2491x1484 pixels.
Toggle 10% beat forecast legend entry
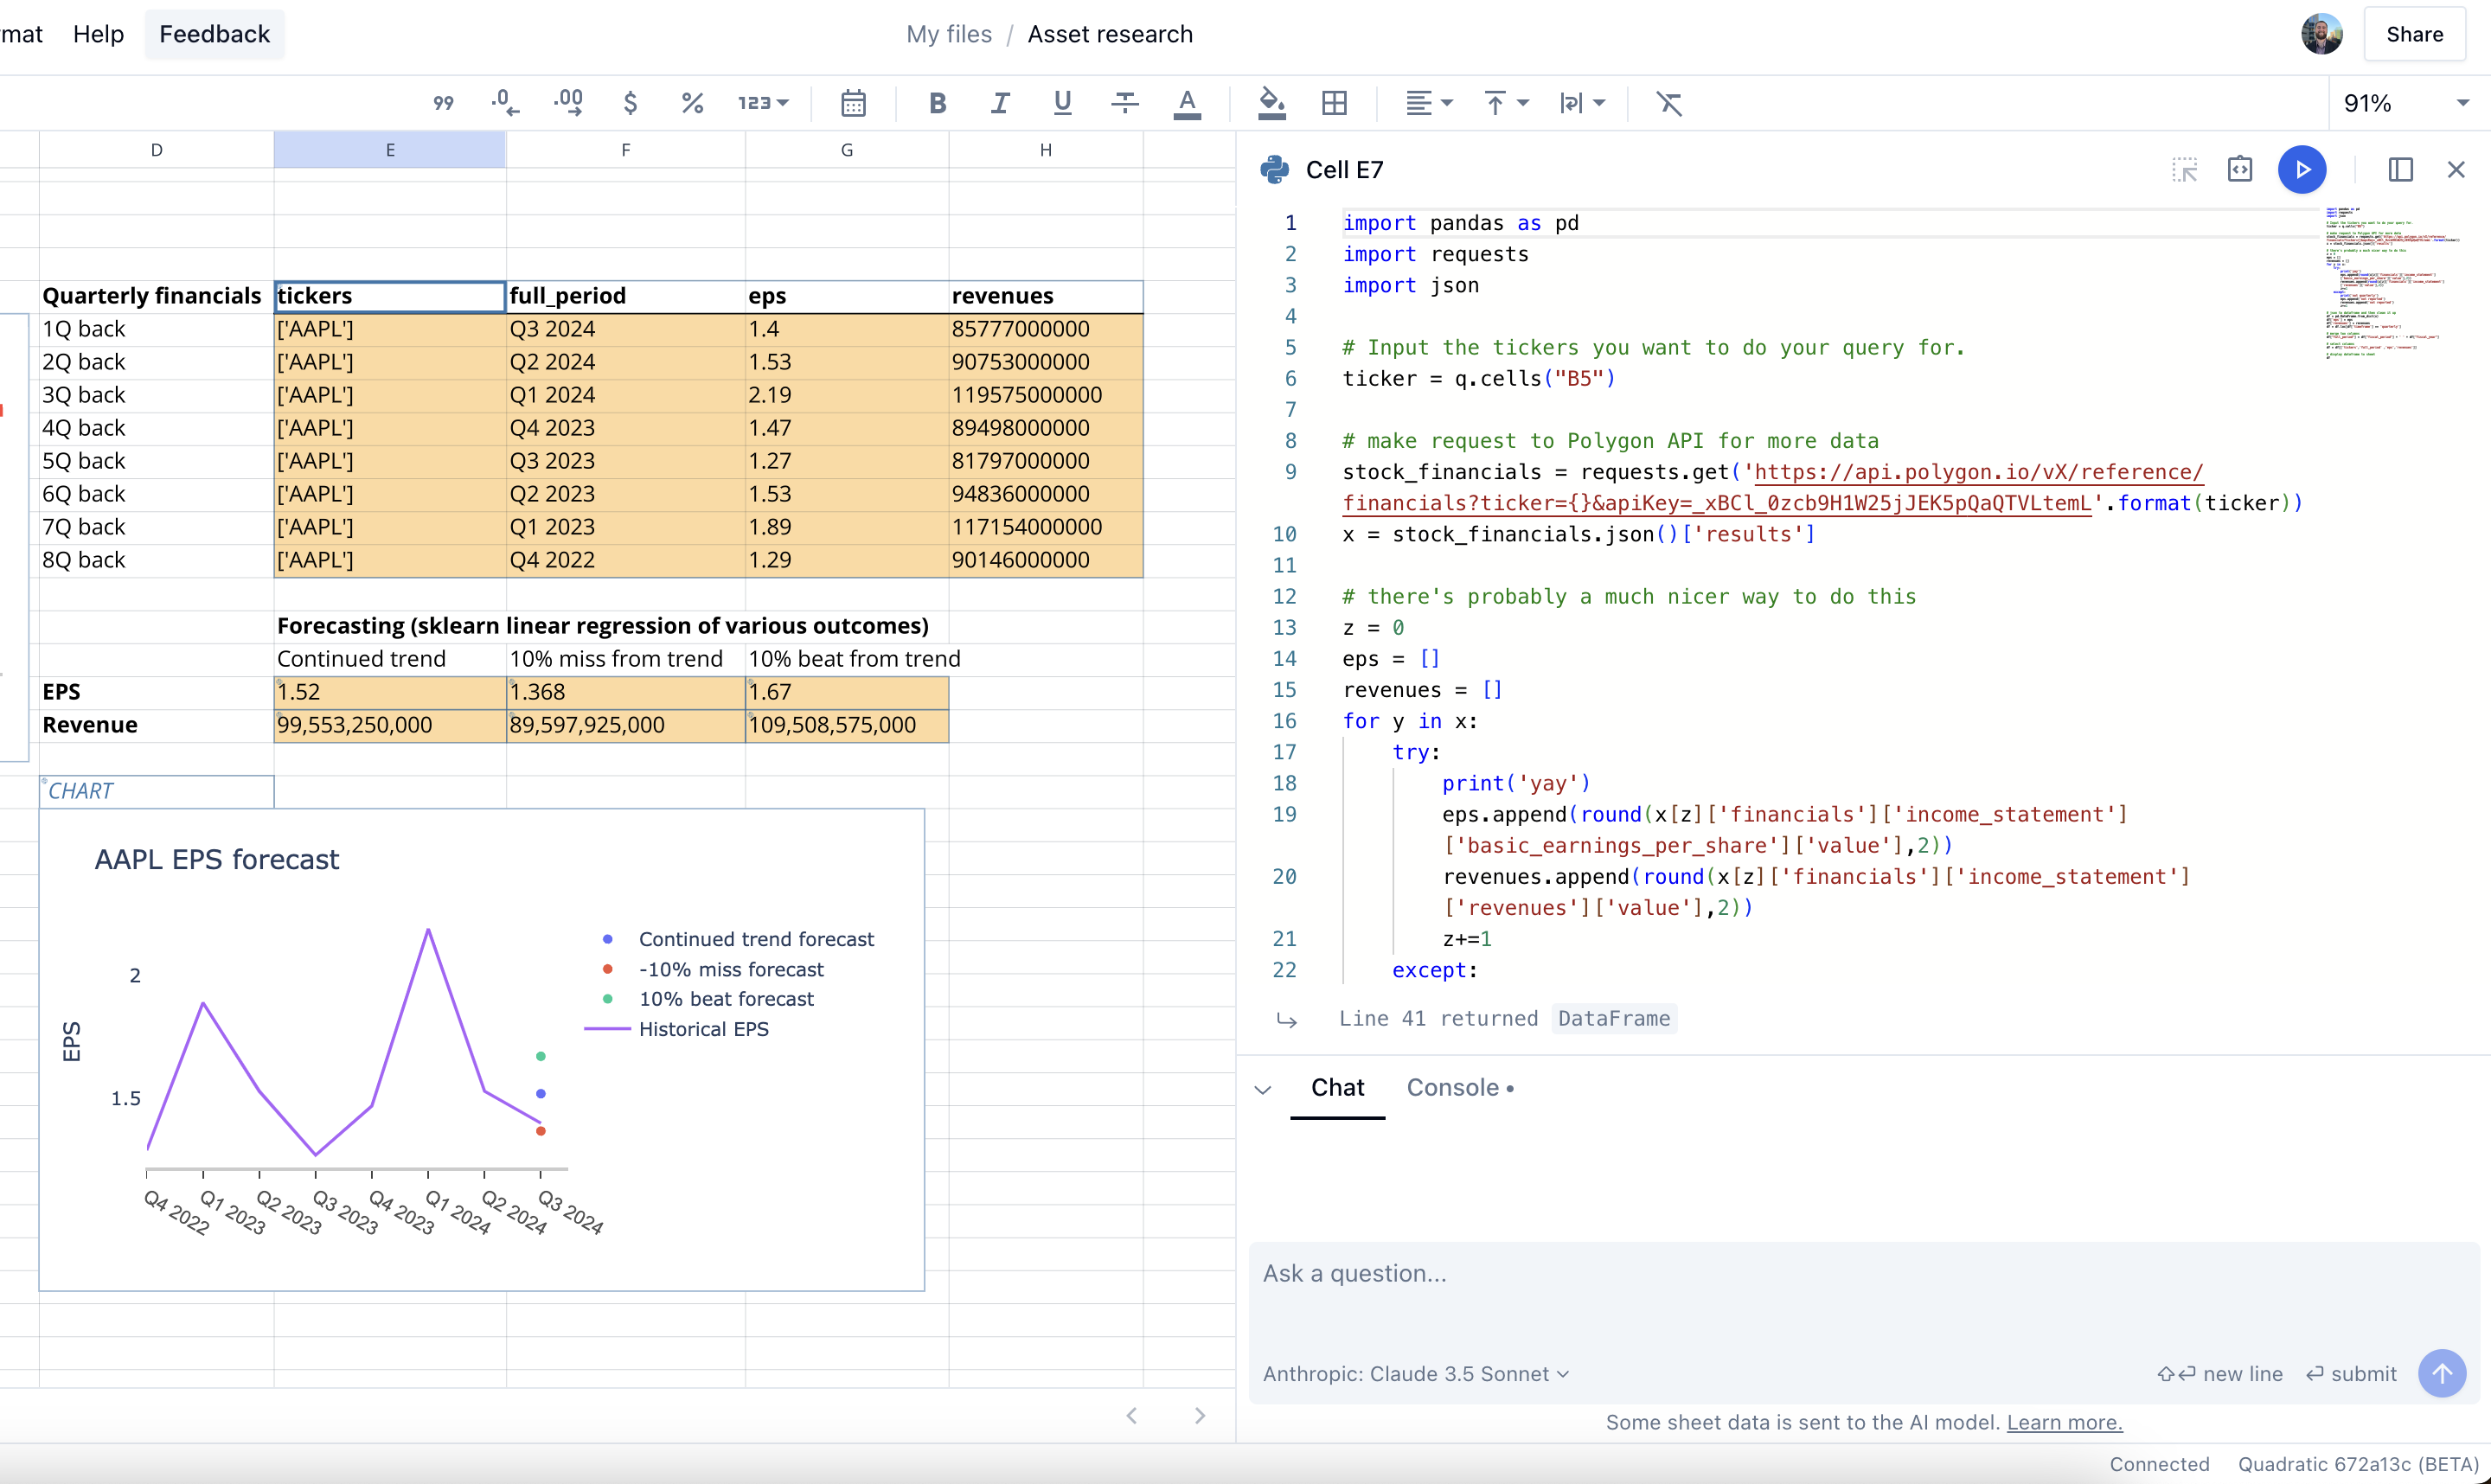[709, 999]
